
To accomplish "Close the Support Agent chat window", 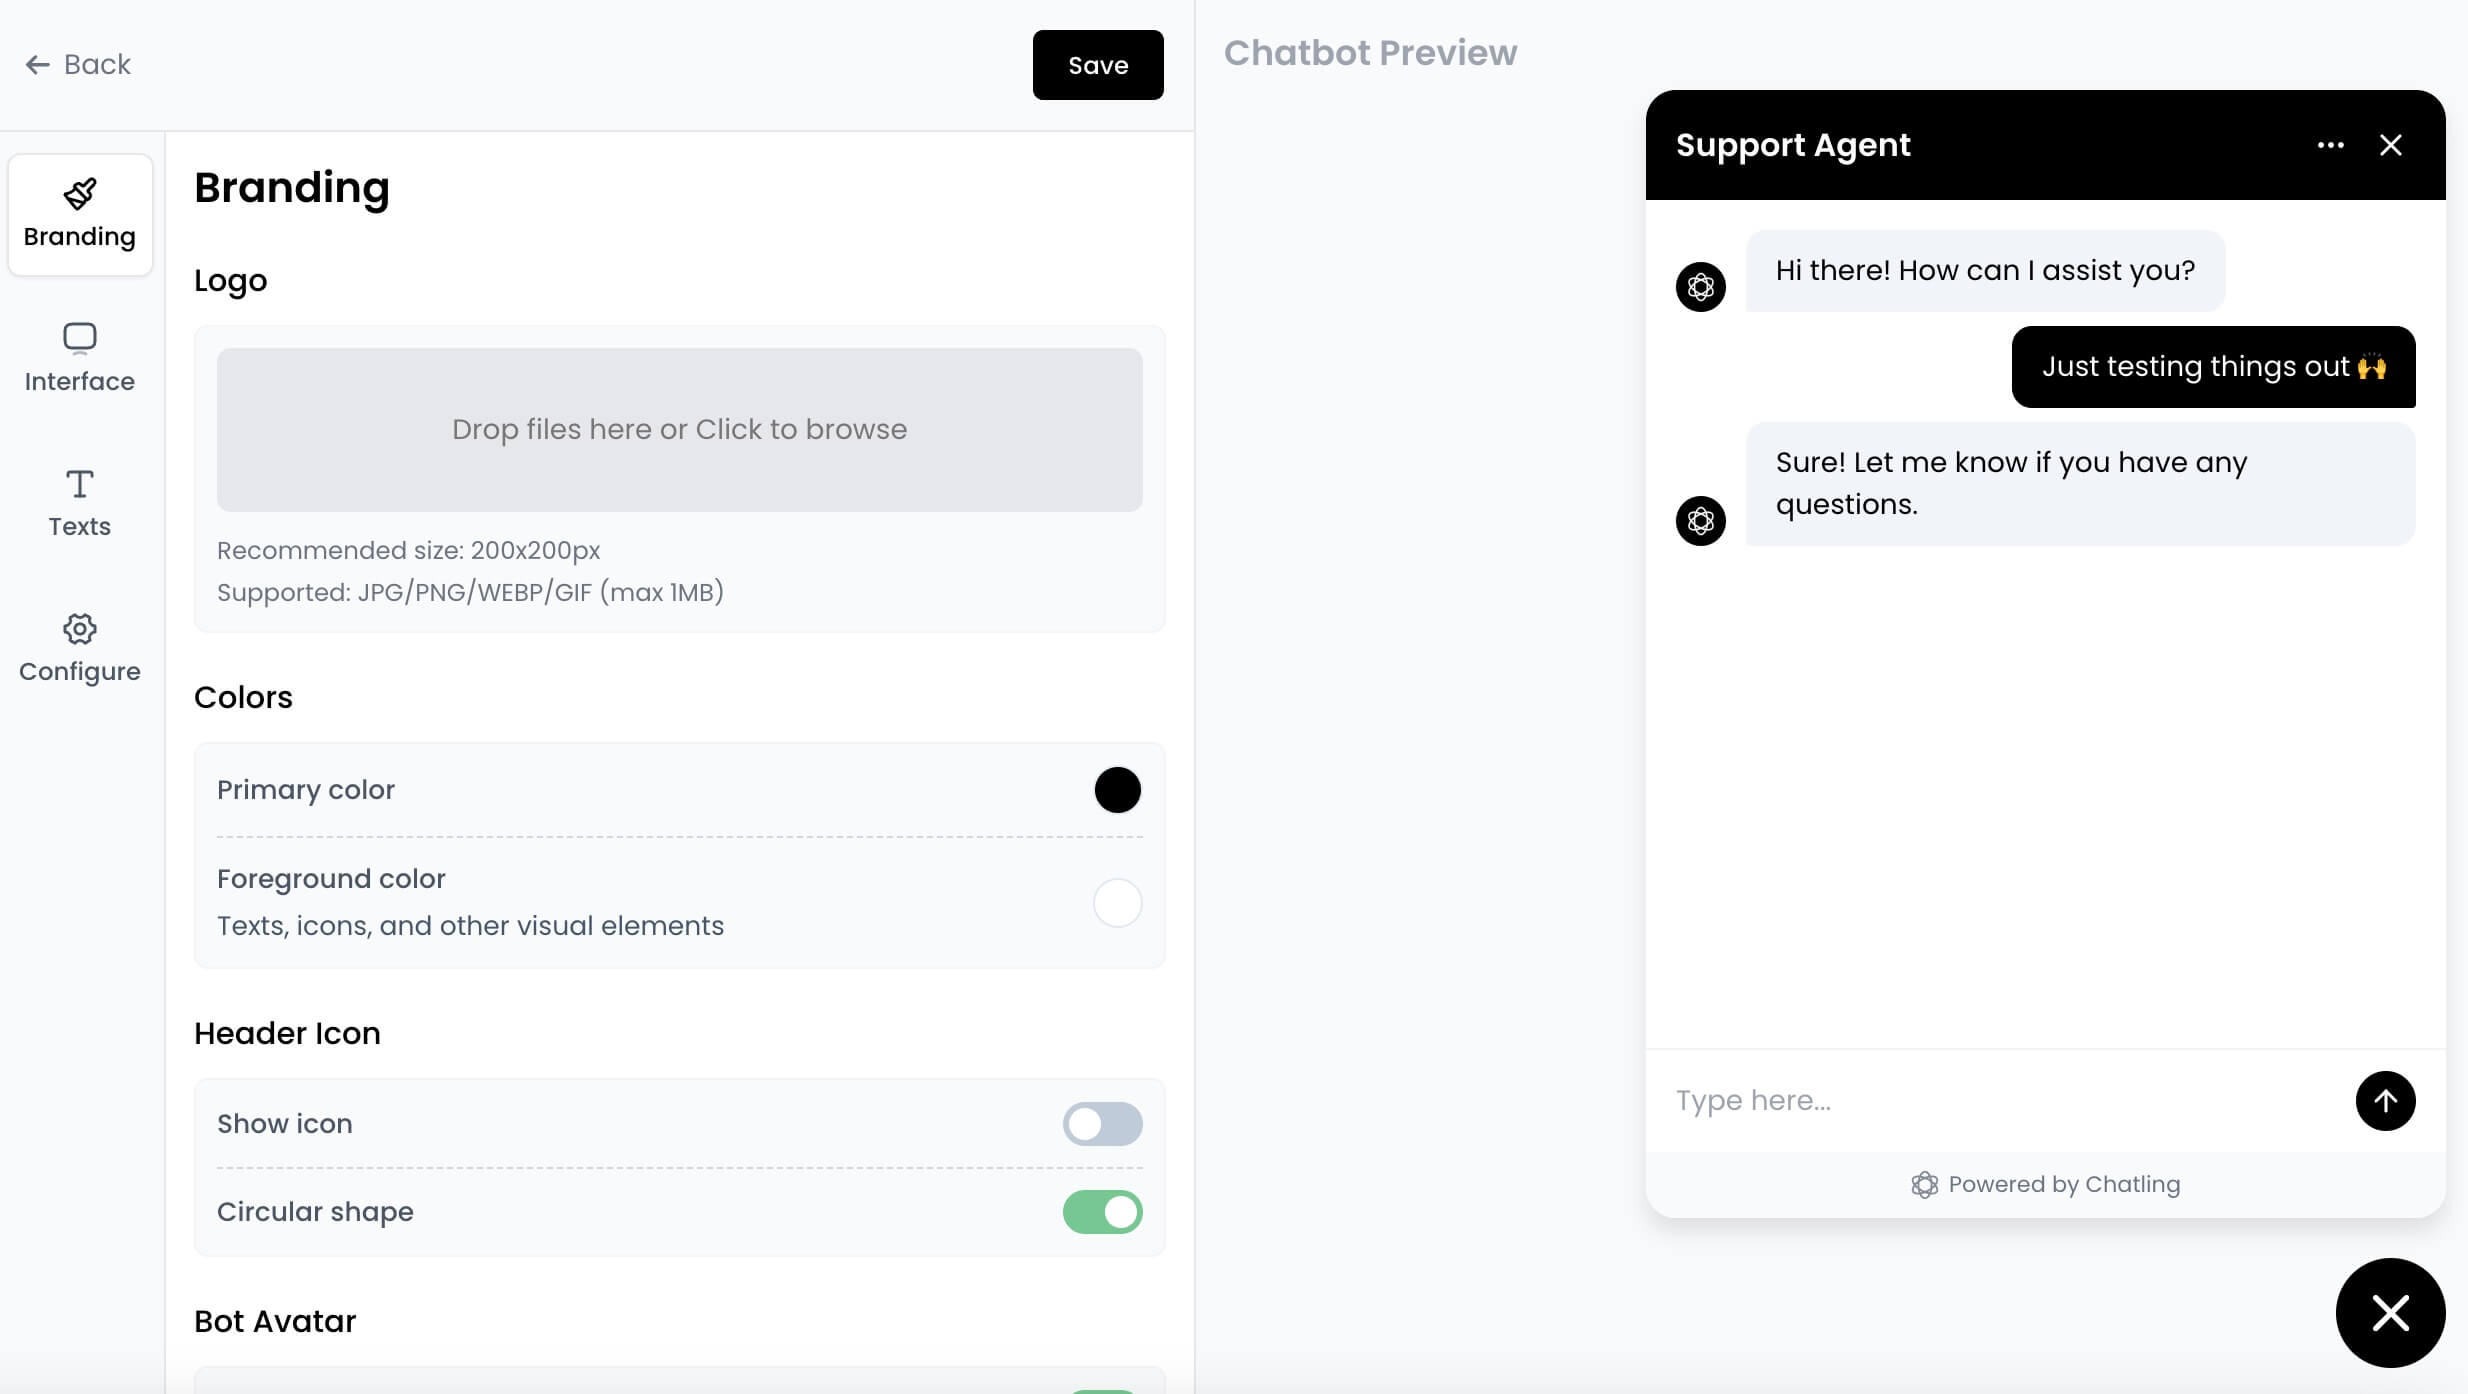I will point(2391,145).
